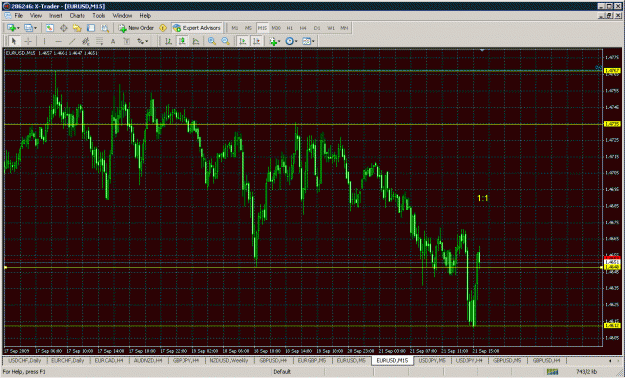Image resolution: width=625 pixels, height=378 pixels.
Task: Draw a vertical line tool
Action: point(44,41)
